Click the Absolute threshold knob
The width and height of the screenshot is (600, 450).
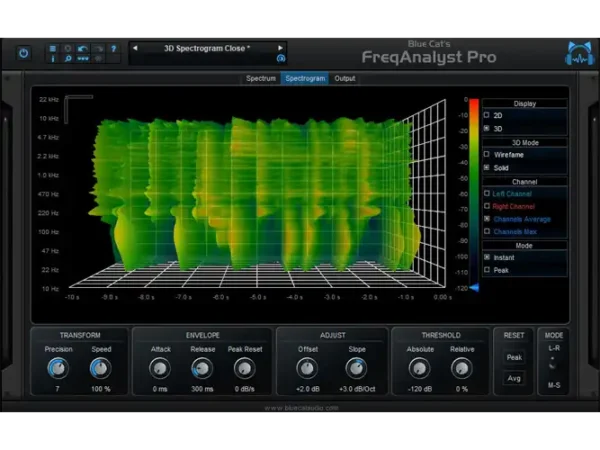pyautogui.click(x=419, y=368)
